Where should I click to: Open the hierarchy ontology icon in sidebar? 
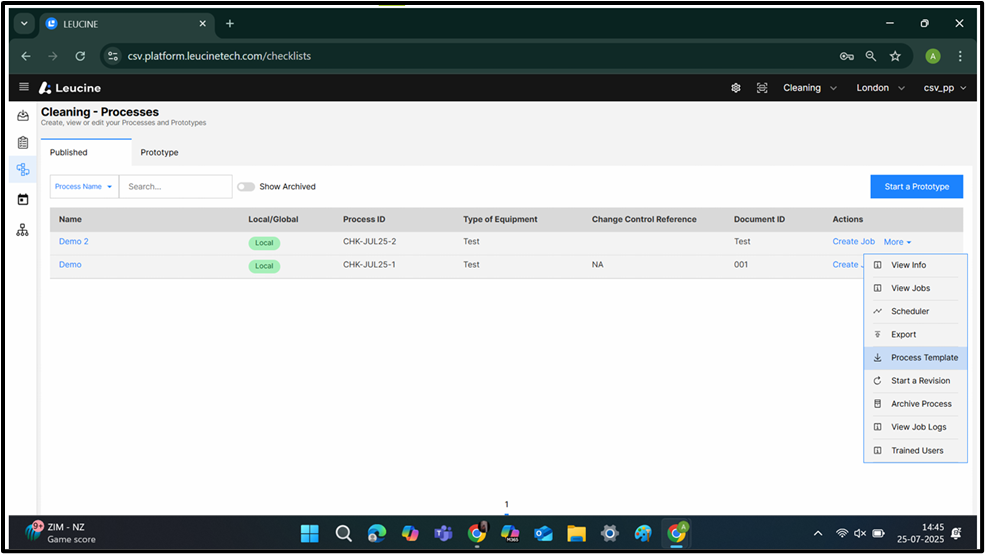[x=23, y=230]
